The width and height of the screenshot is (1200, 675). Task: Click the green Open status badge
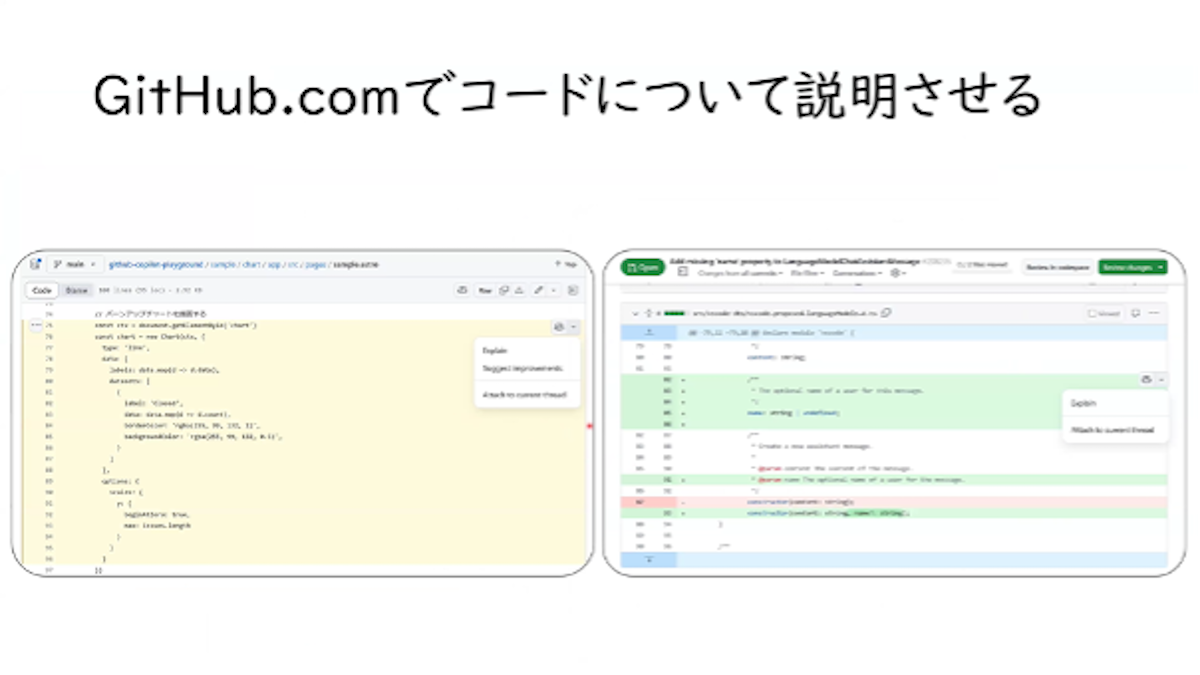(x=643, y=267)
